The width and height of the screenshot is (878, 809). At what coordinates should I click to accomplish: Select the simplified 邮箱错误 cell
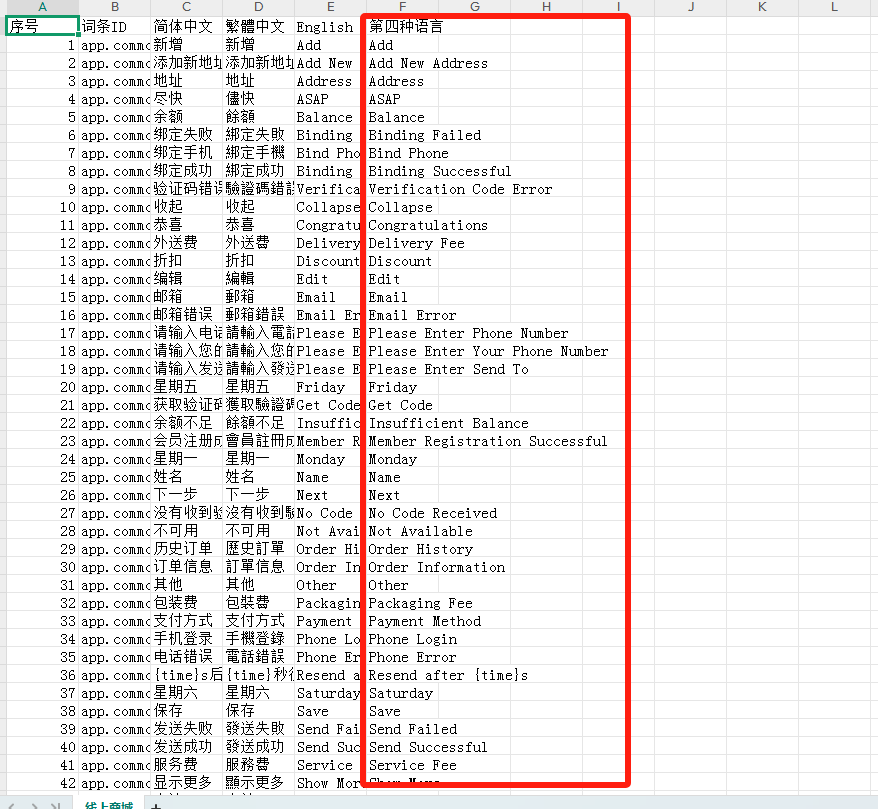[186, 315]
